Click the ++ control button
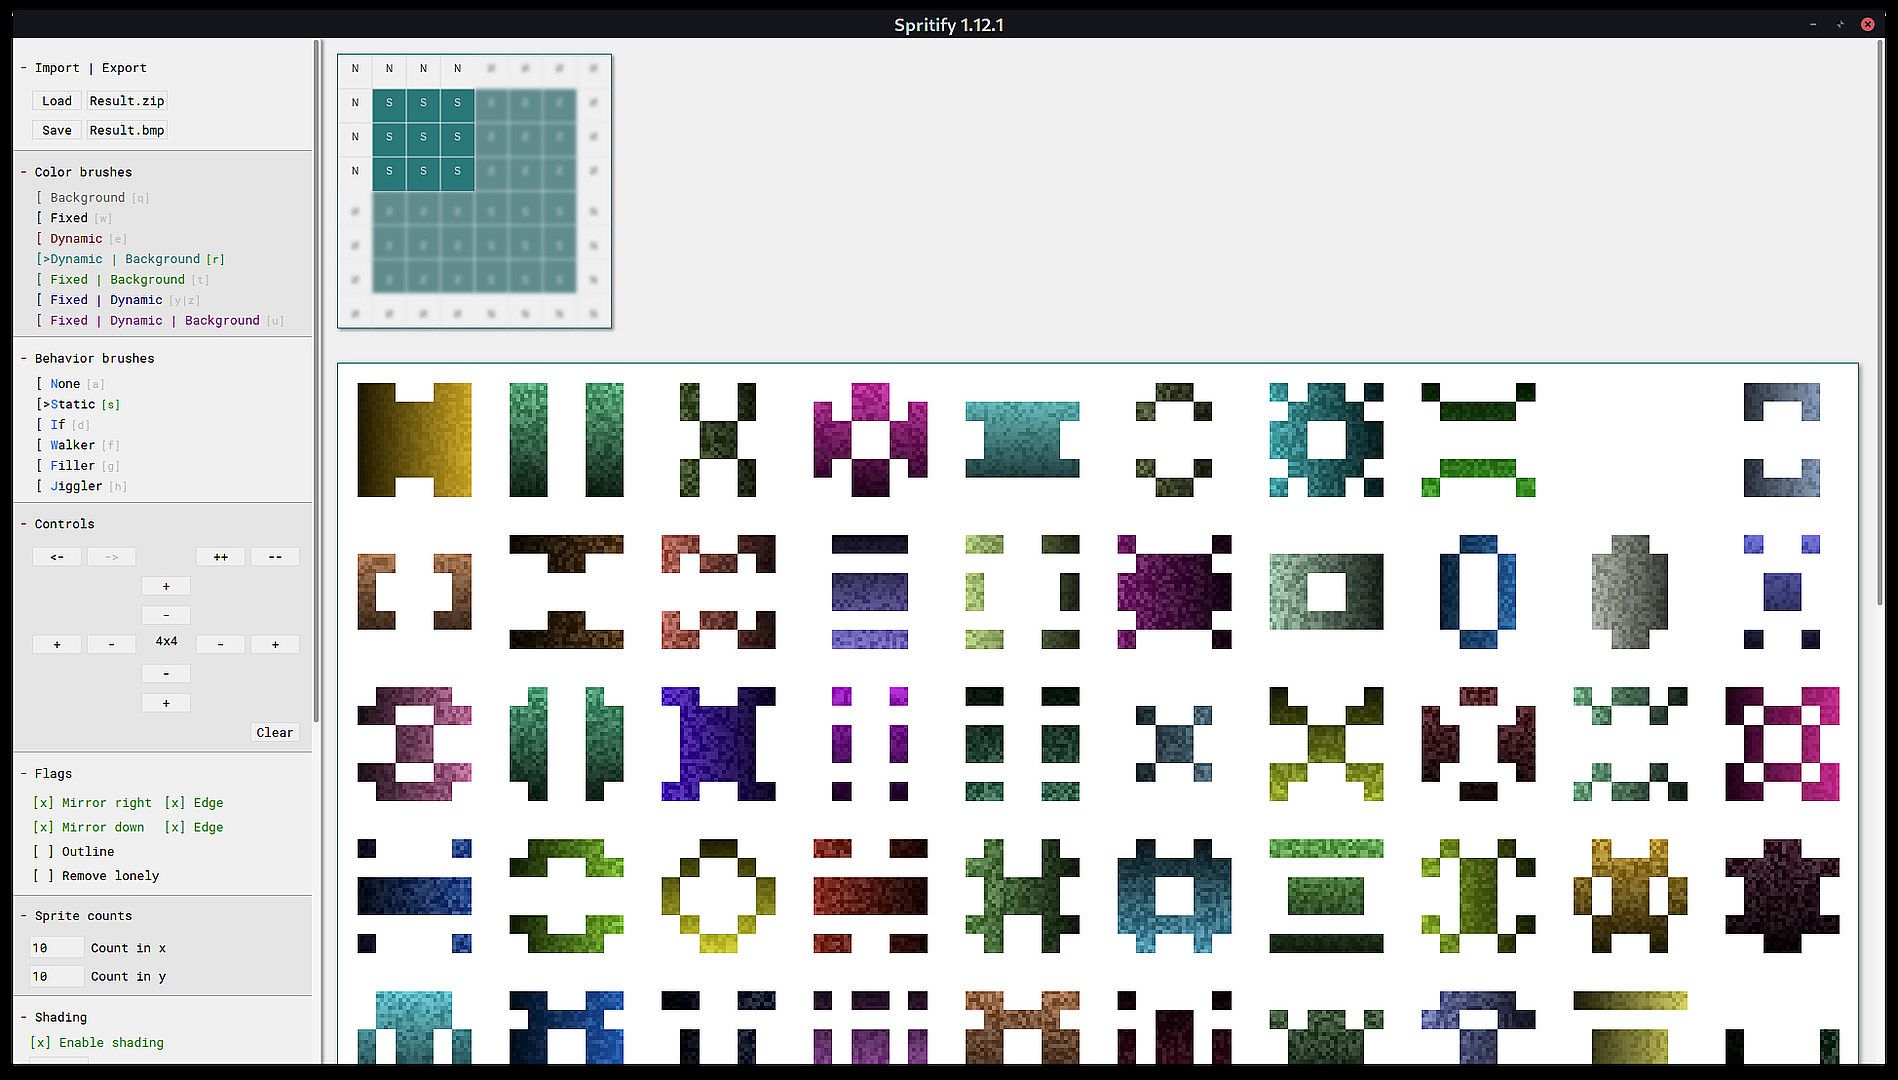The image size is (1898, 1080). [x=220, y=557]
